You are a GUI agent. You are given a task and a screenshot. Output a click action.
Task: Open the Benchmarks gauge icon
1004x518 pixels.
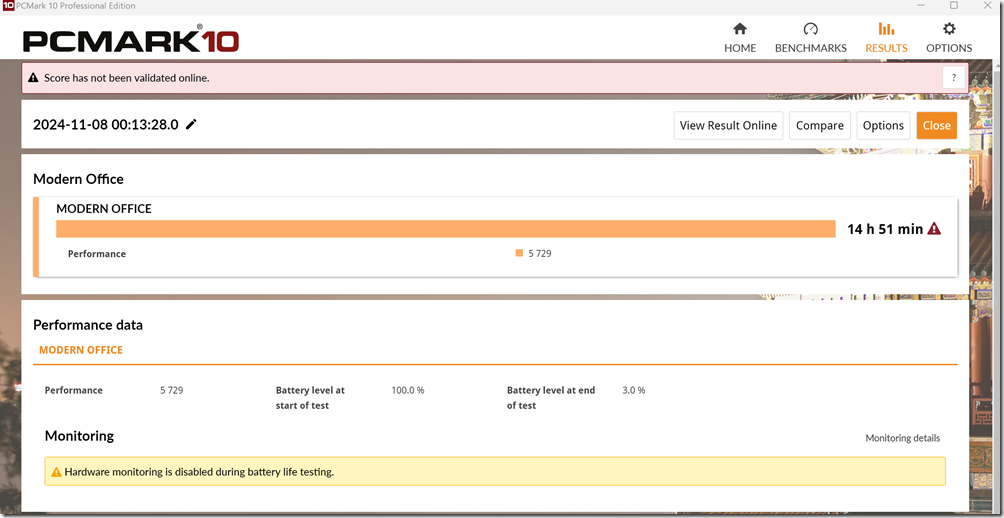click(810, 30)
